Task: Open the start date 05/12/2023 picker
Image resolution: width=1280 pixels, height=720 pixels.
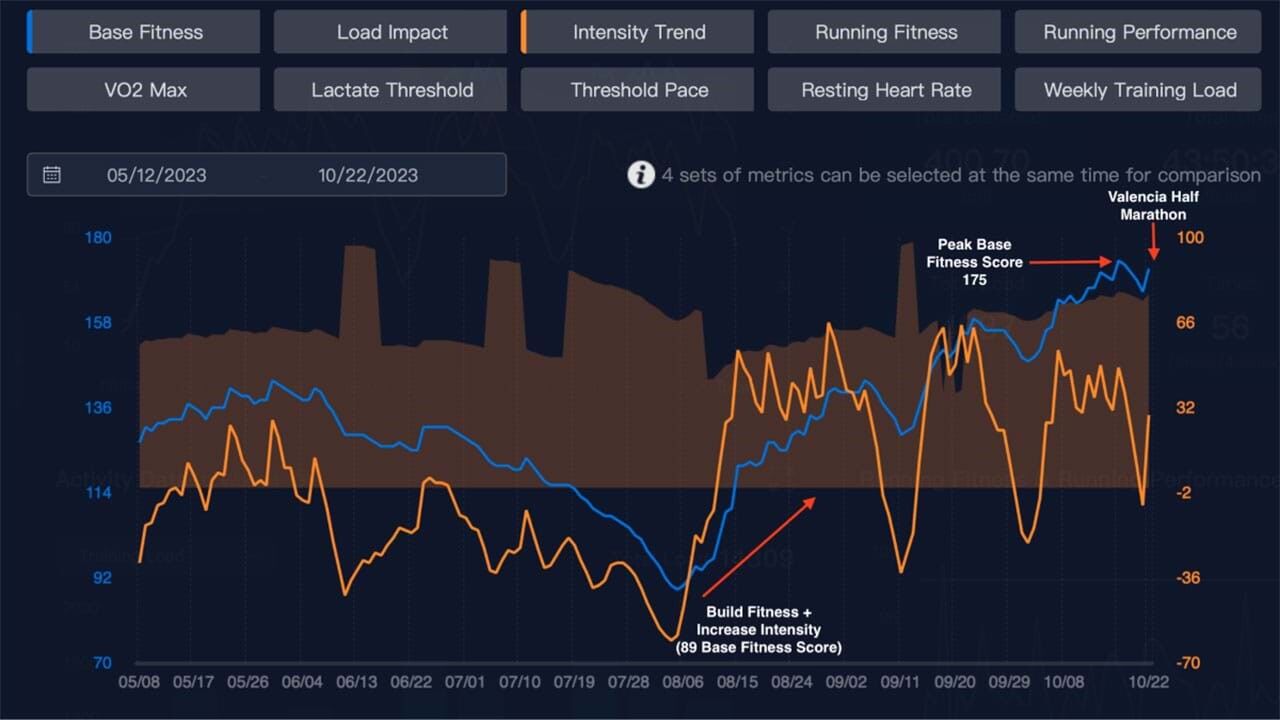Action: 157,175
